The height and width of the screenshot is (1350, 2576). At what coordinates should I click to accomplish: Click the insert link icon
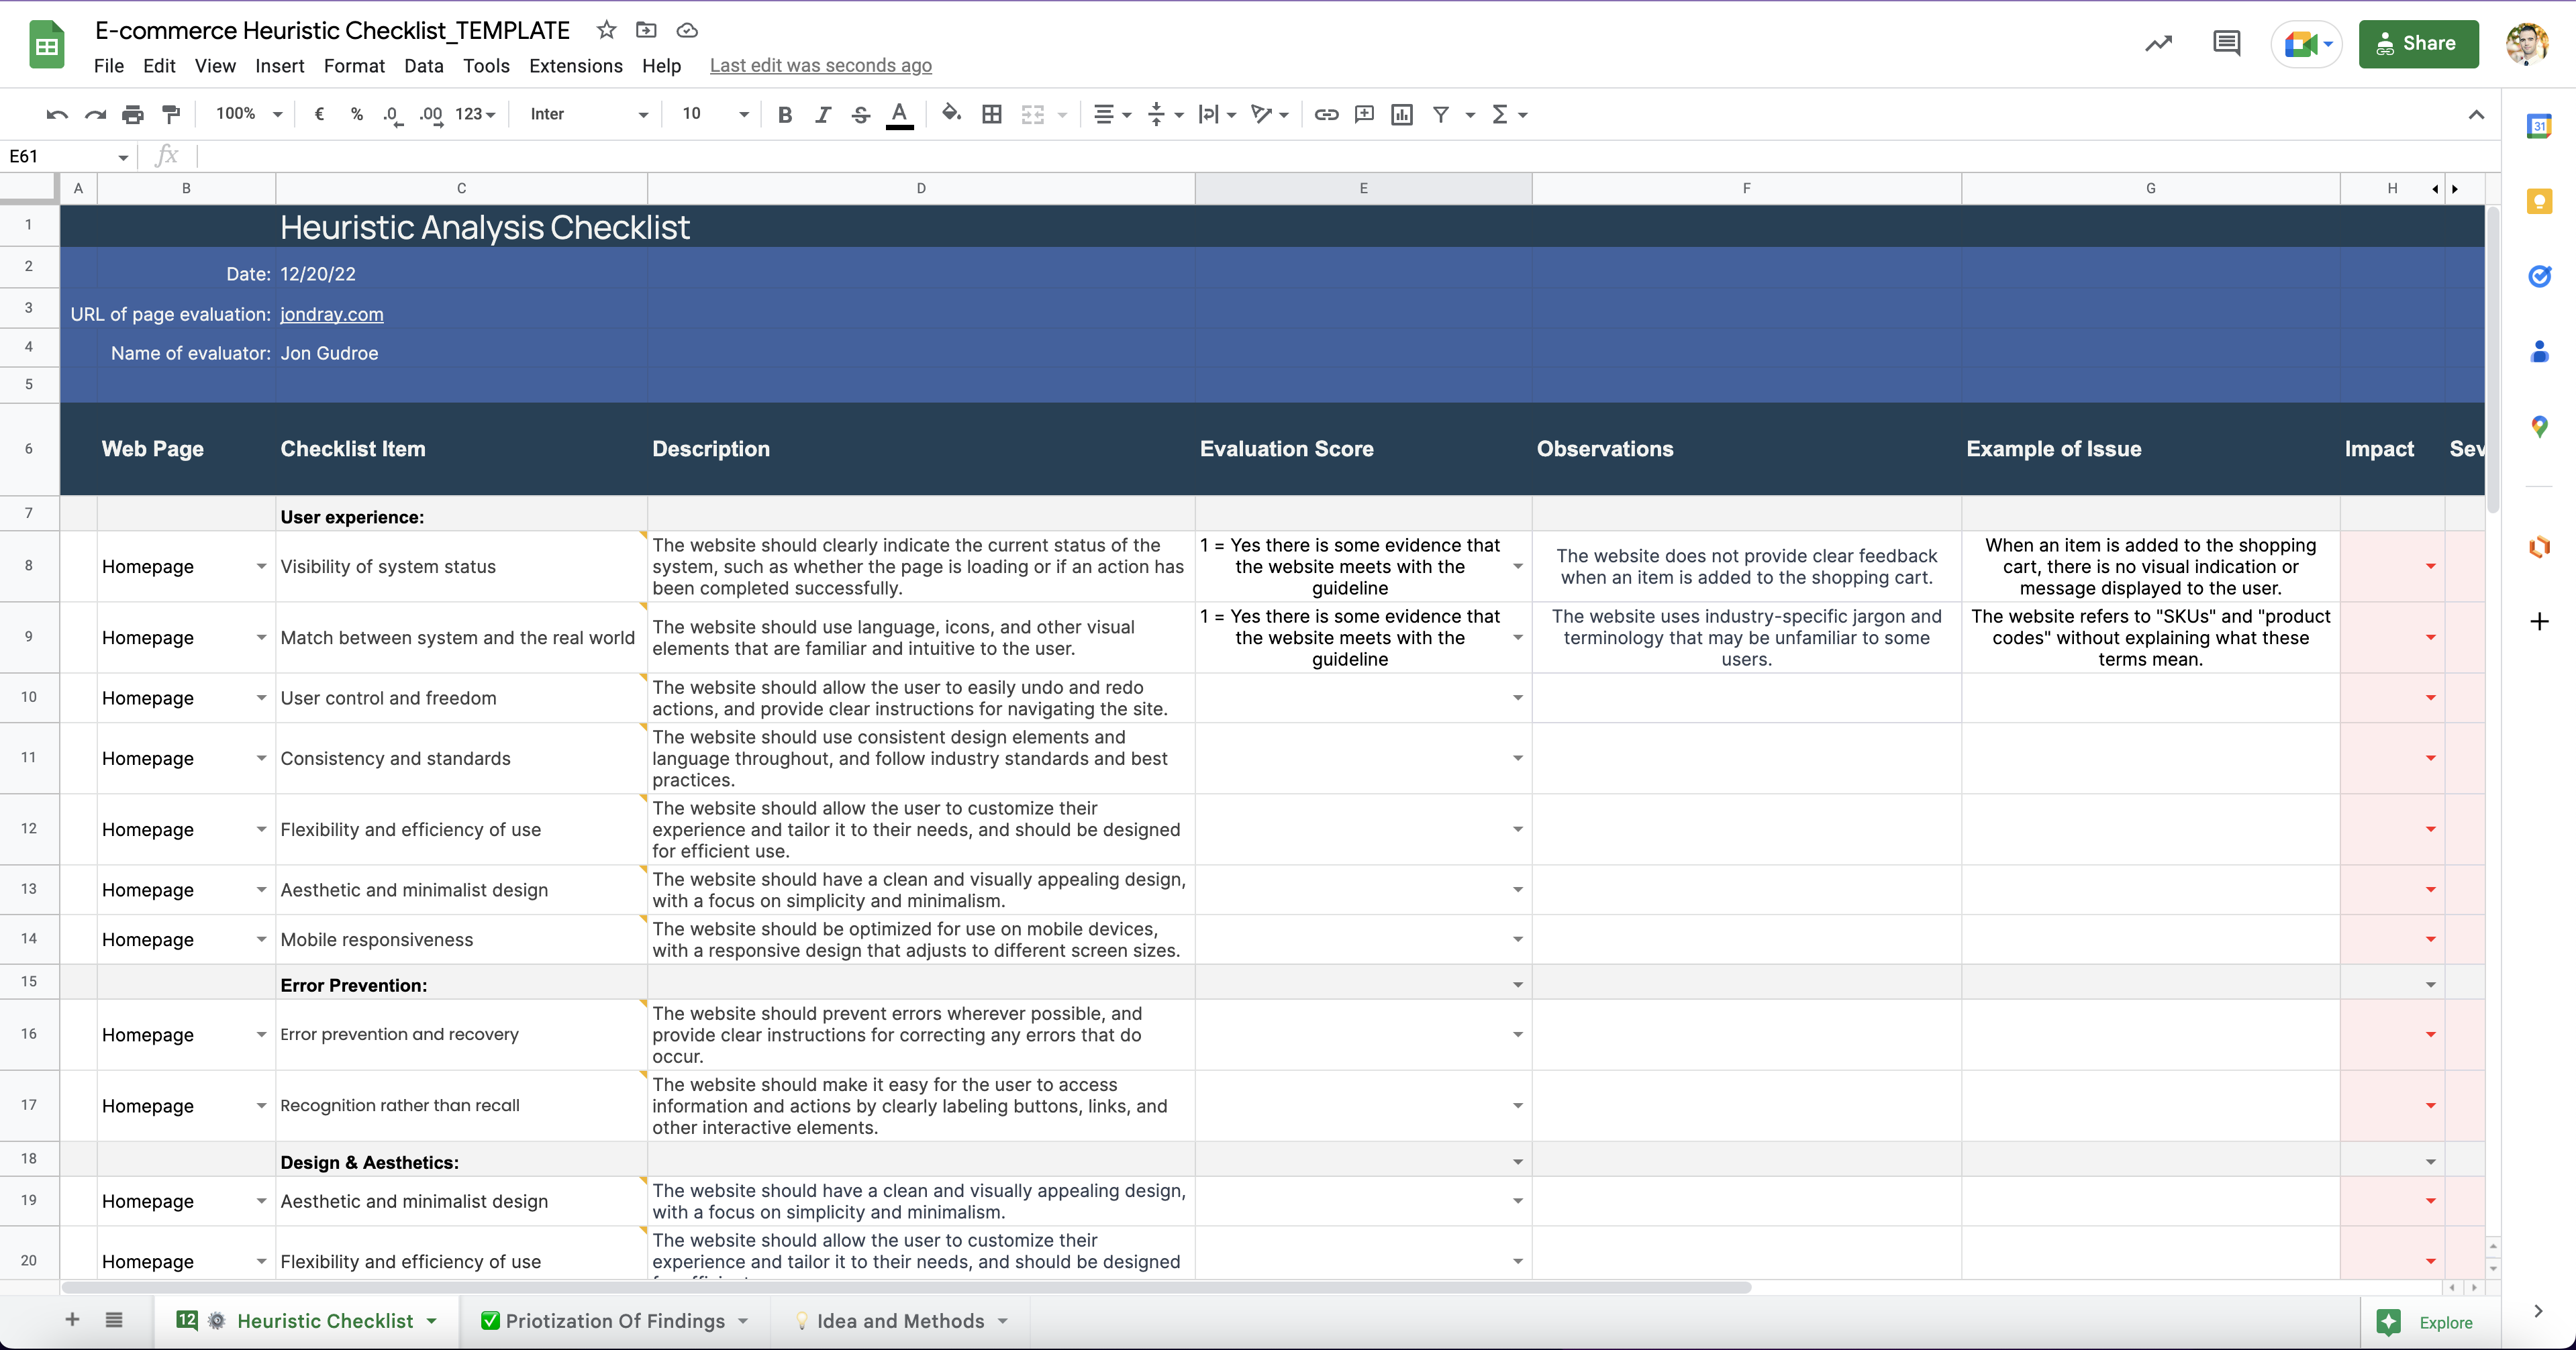coord(1326,114)
